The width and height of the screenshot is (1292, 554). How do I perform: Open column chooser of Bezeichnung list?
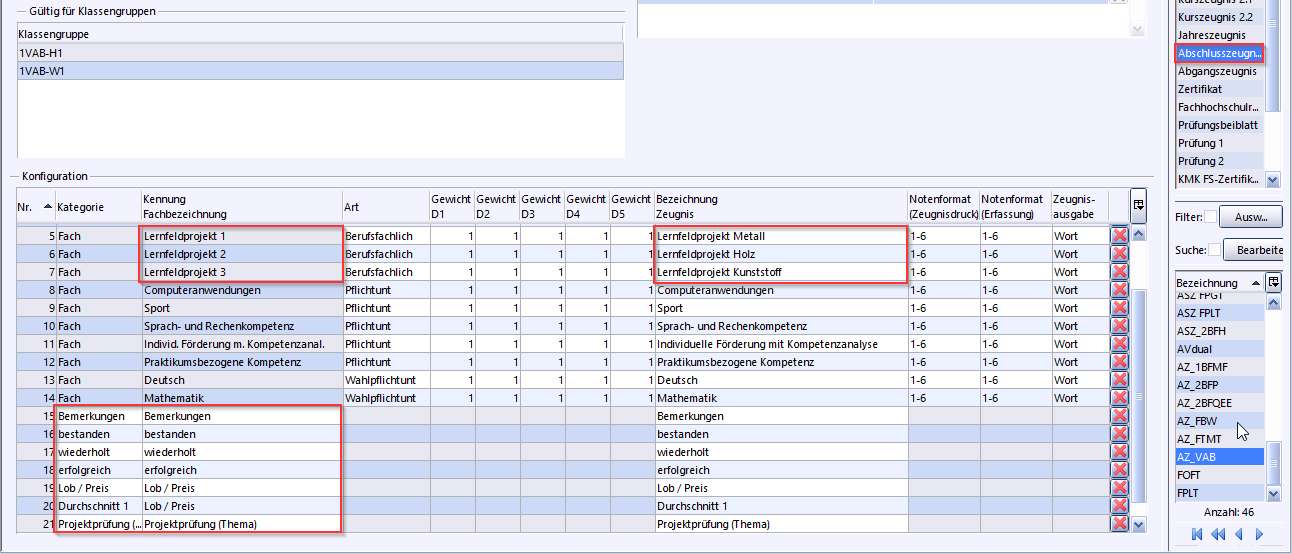click(x=1273, y=283)
